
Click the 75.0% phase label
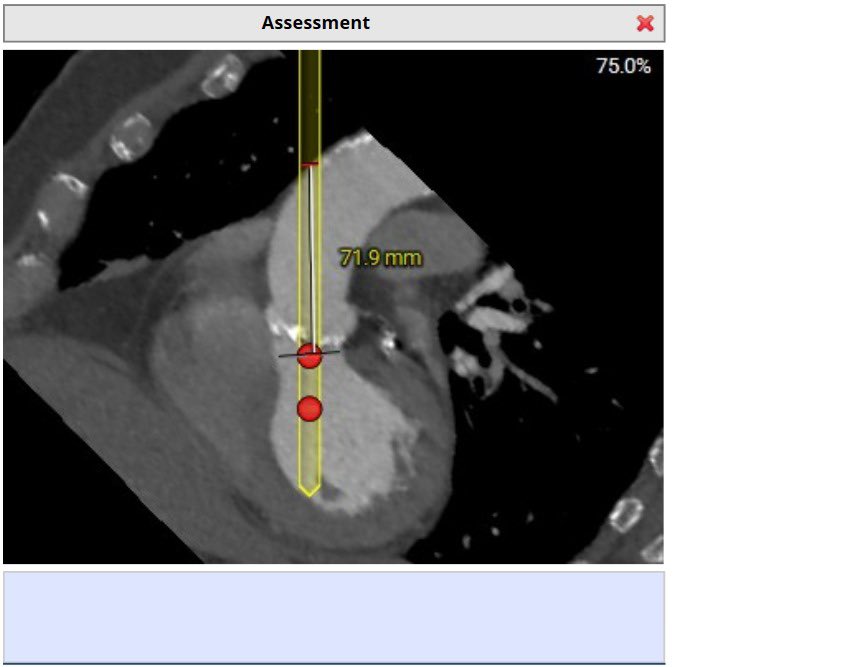click(623, 66)
